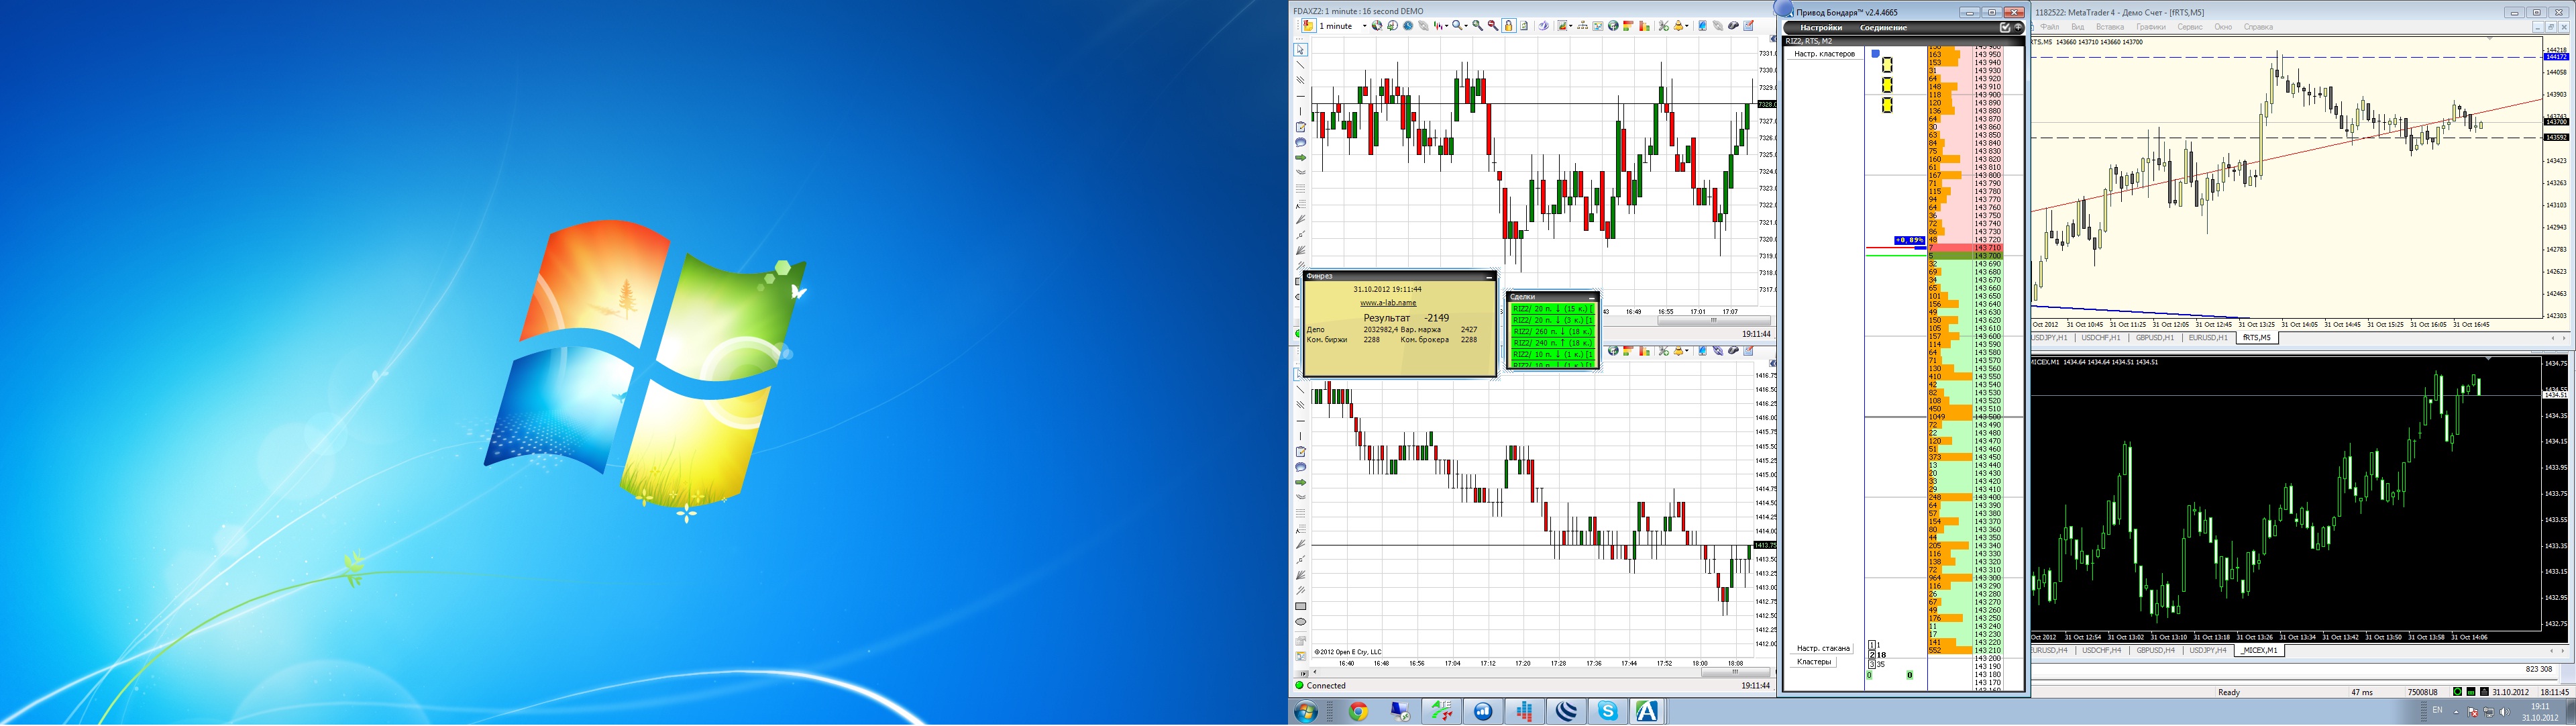The image size is (2576, 726).
Task: Select the "RIZ2/ 240 п." deal row
Action: (1553, 343)
